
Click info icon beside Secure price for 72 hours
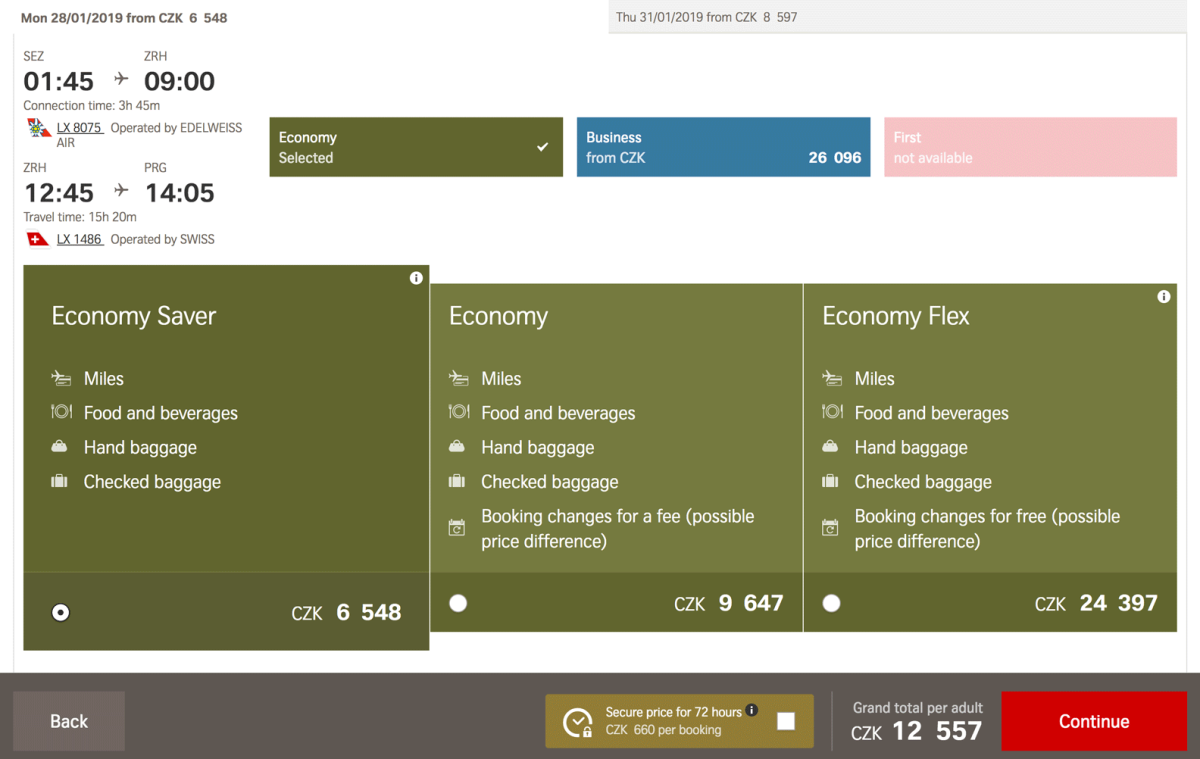point(752,711)
